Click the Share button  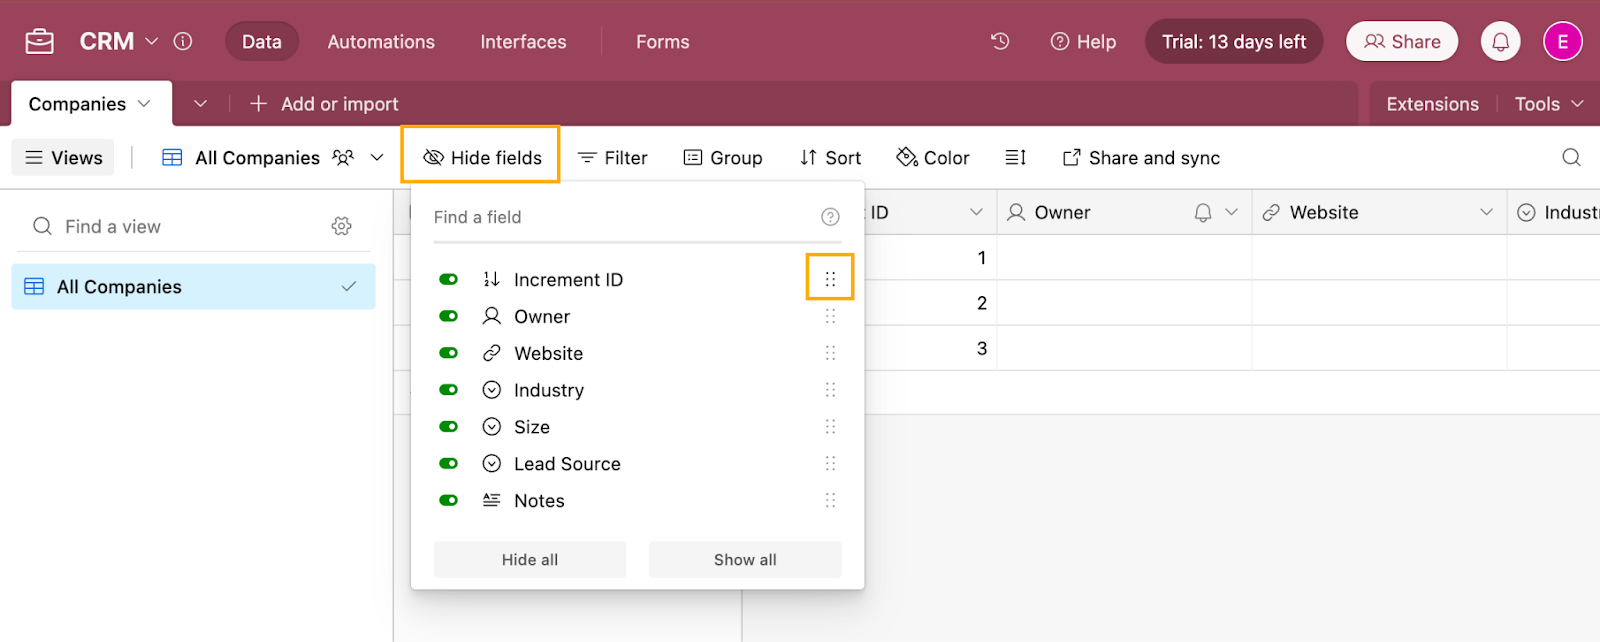coord(1402,41)
